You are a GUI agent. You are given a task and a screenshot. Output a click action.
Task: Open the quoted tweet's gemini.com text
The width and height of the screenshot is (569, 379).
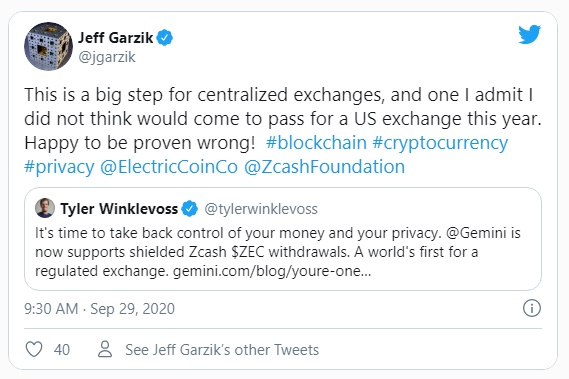(x=272, y=271)
